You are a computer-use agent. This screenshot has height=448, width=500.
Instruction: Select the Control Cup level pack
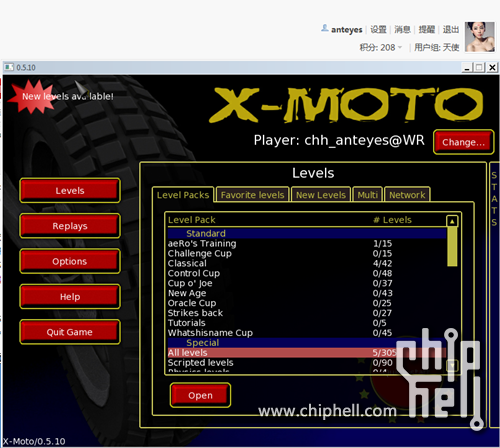point(307,273)
